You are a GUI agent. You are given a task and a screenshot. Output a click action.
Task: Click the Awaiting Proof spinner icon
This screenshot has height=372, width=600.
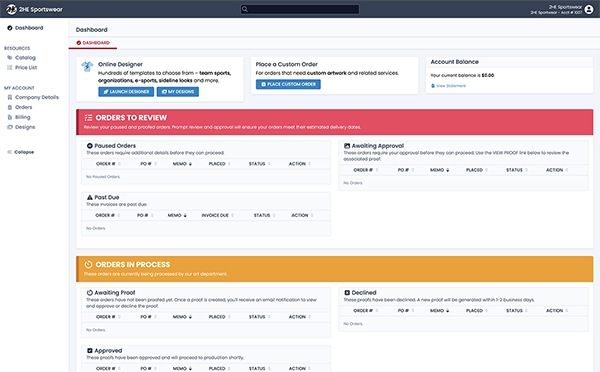[x=90, y=293]
